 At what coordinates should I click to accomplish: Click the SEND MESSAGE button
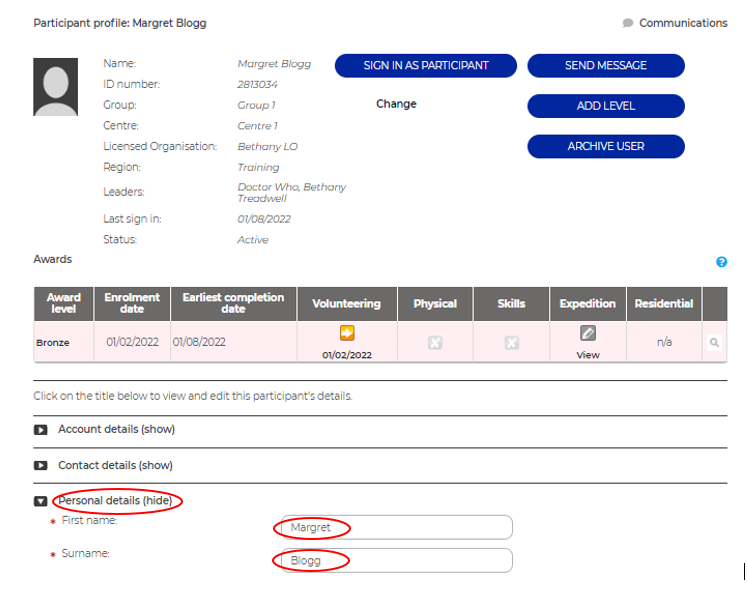[606, 65]
